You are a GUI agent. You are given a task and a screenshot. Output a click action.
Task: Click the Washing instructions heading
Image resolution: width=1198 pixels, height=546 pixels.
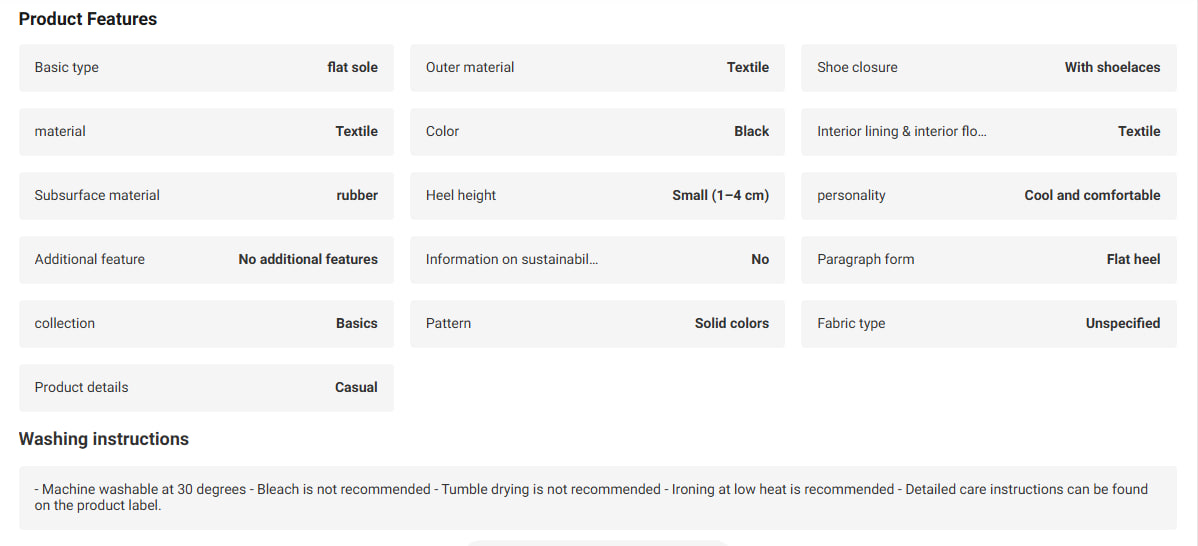(x=104, y=440)
